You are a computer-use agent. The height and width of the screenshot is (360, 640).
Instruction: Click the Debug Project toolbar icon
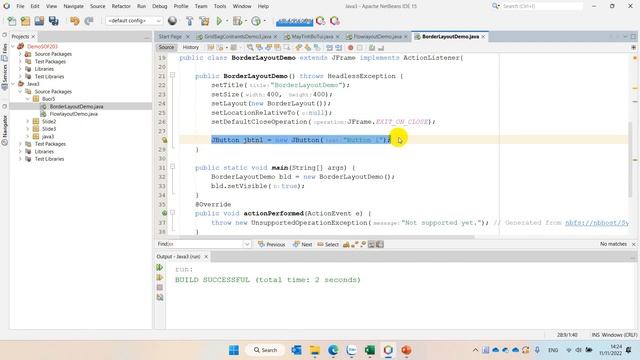coord(237,21)
